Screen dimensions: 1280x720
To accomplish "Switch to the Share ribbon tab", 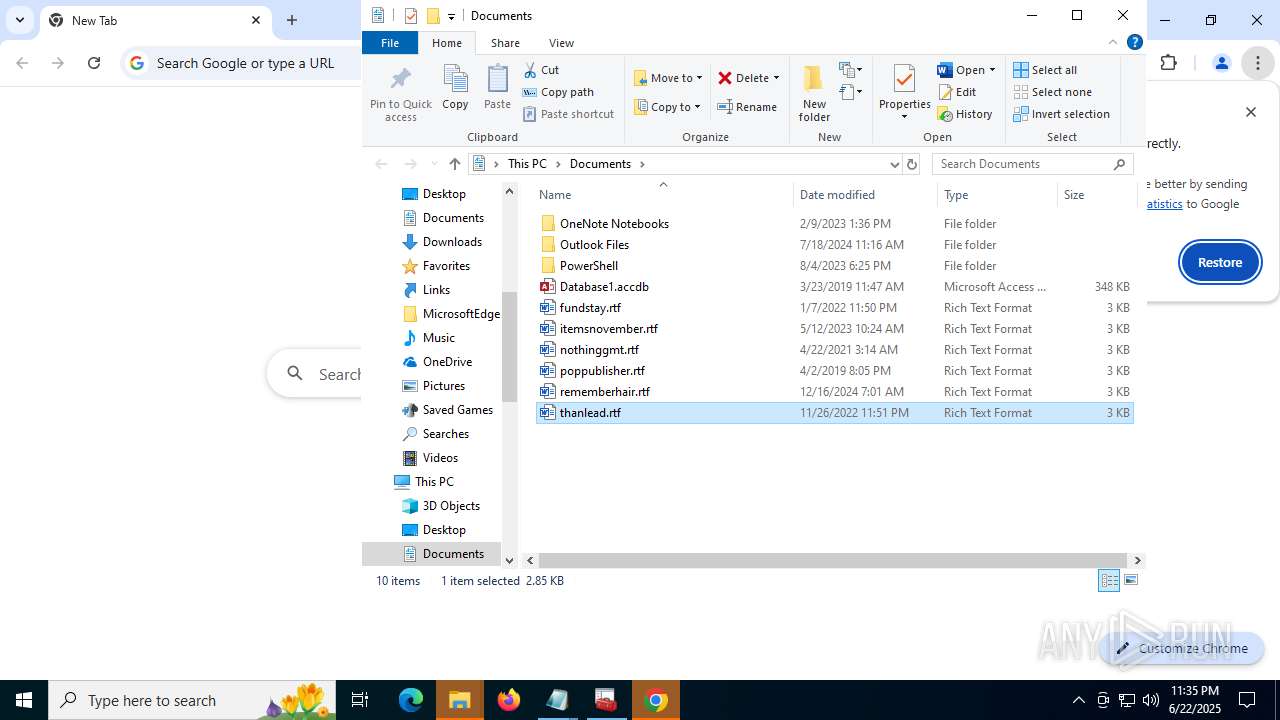I will (505, 43).
